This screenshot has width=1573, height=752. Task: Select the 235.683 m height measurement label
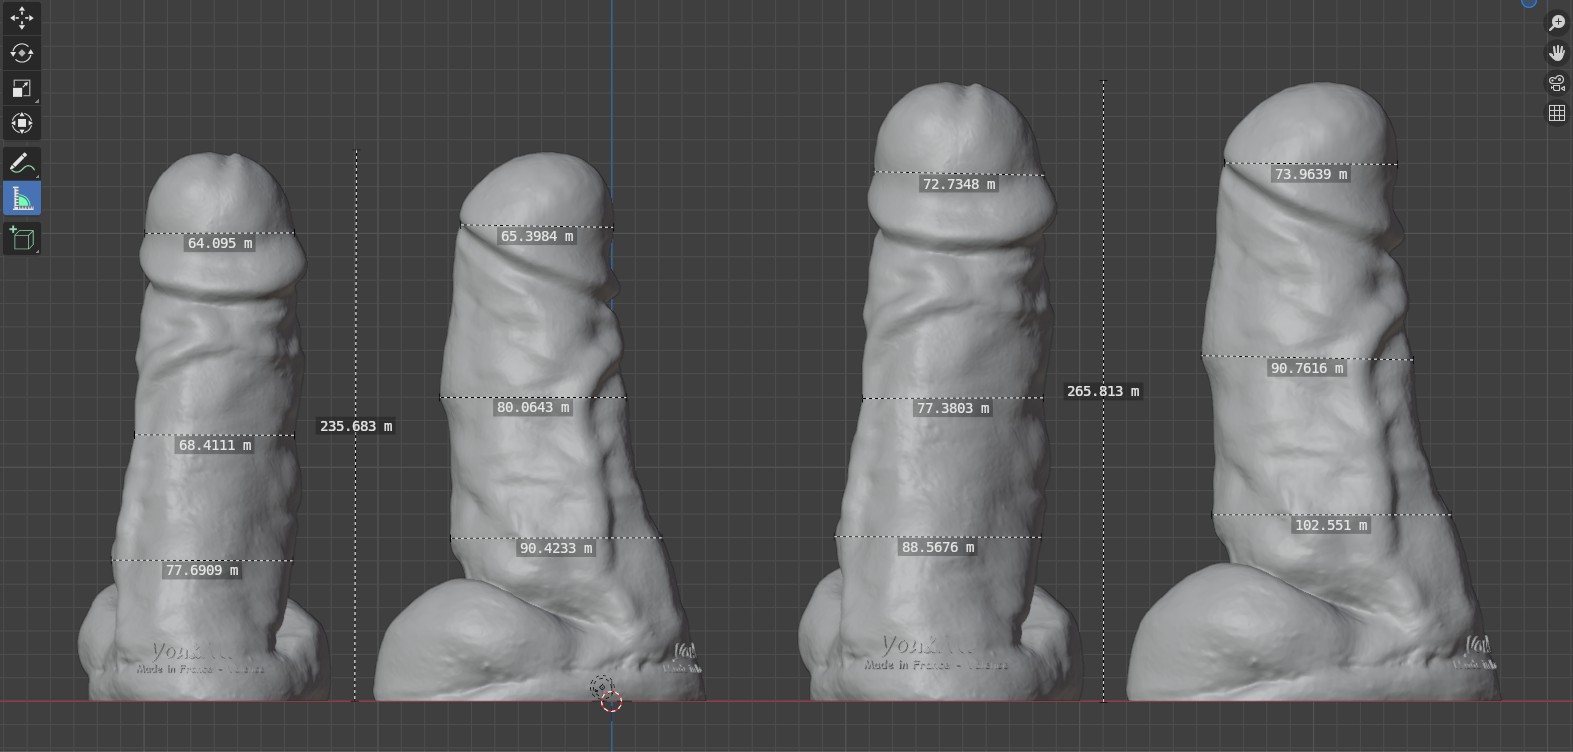(355, 426)
